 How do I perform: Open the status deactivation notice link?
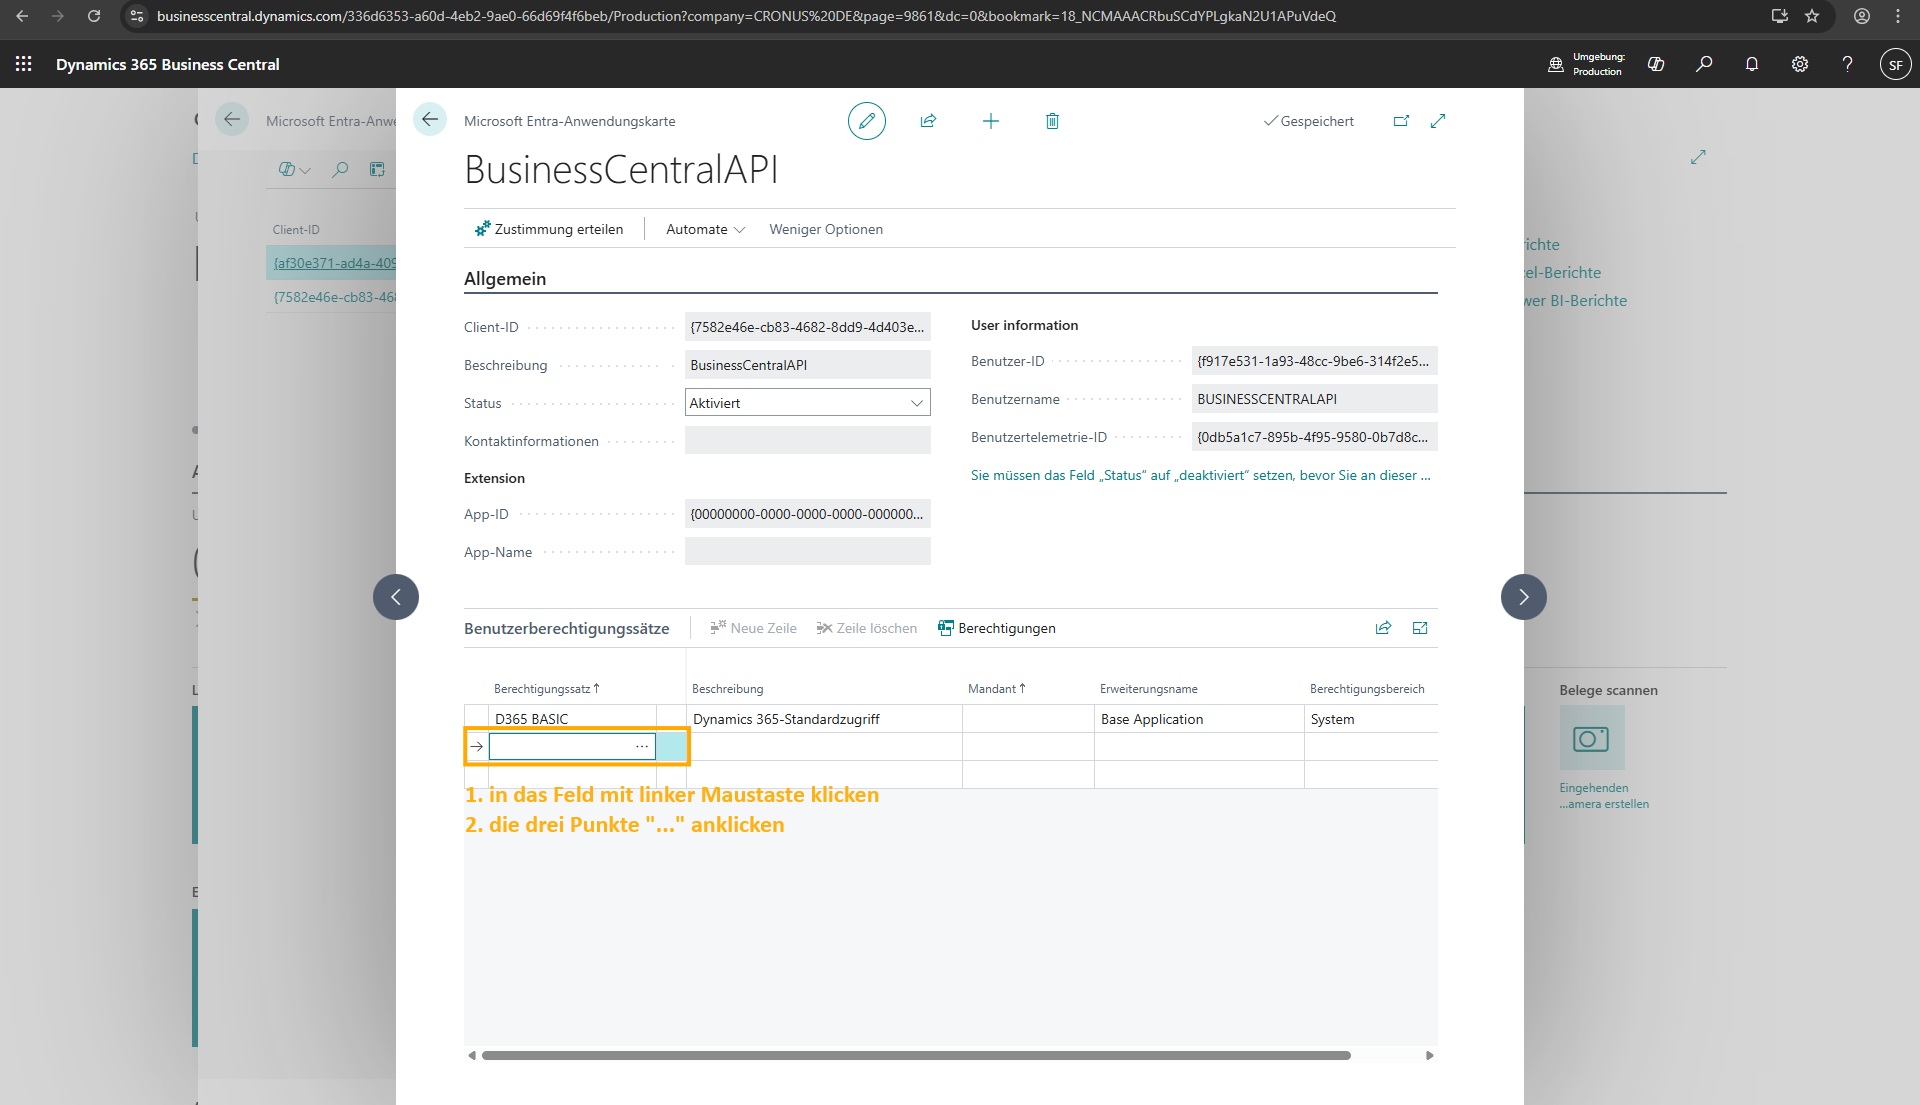(1201, 475)
